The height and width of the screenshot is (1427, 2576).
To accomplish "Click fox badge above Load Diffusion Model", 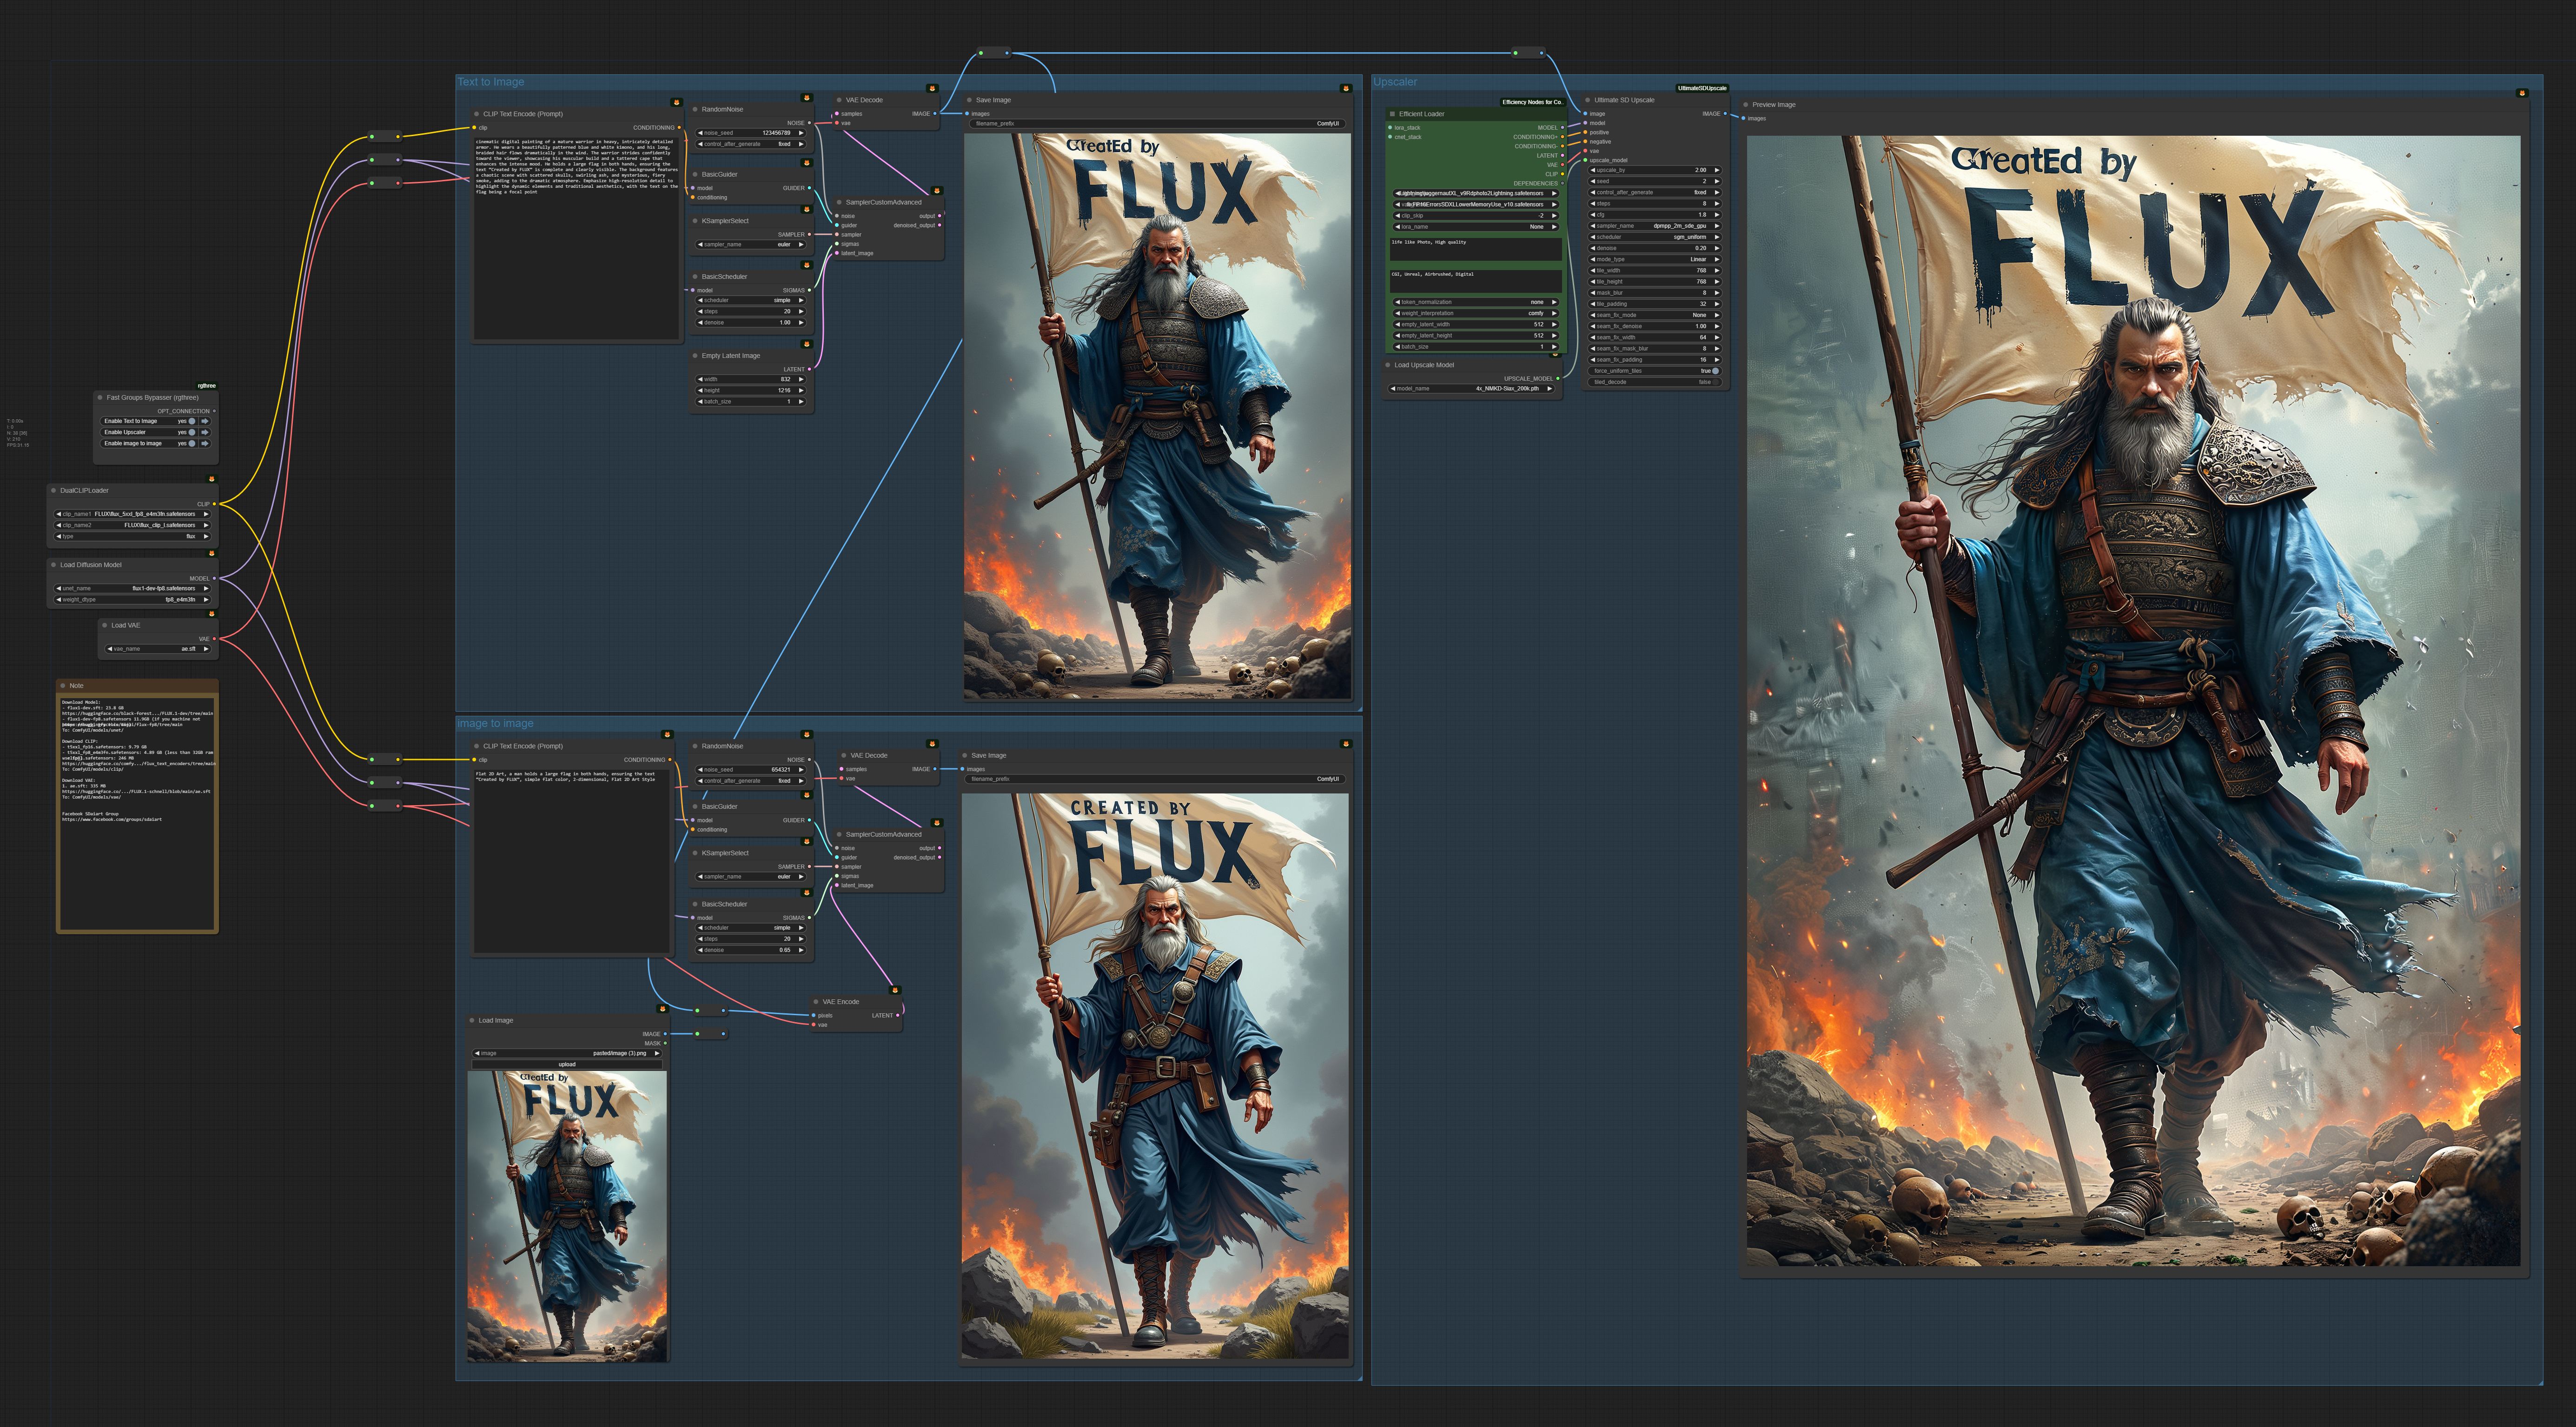I will (x=211, y=553).
